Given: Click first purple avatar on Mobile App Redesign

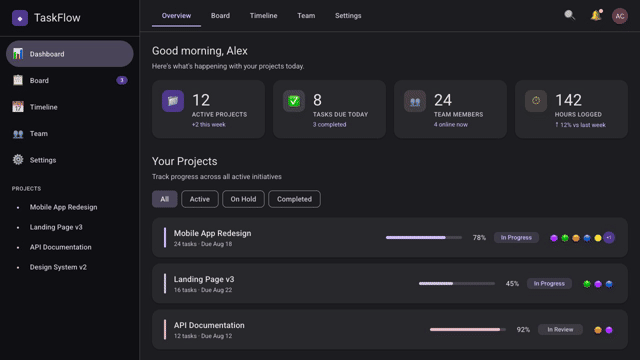Looking at the screenshot, I should (x=554, y=238).
